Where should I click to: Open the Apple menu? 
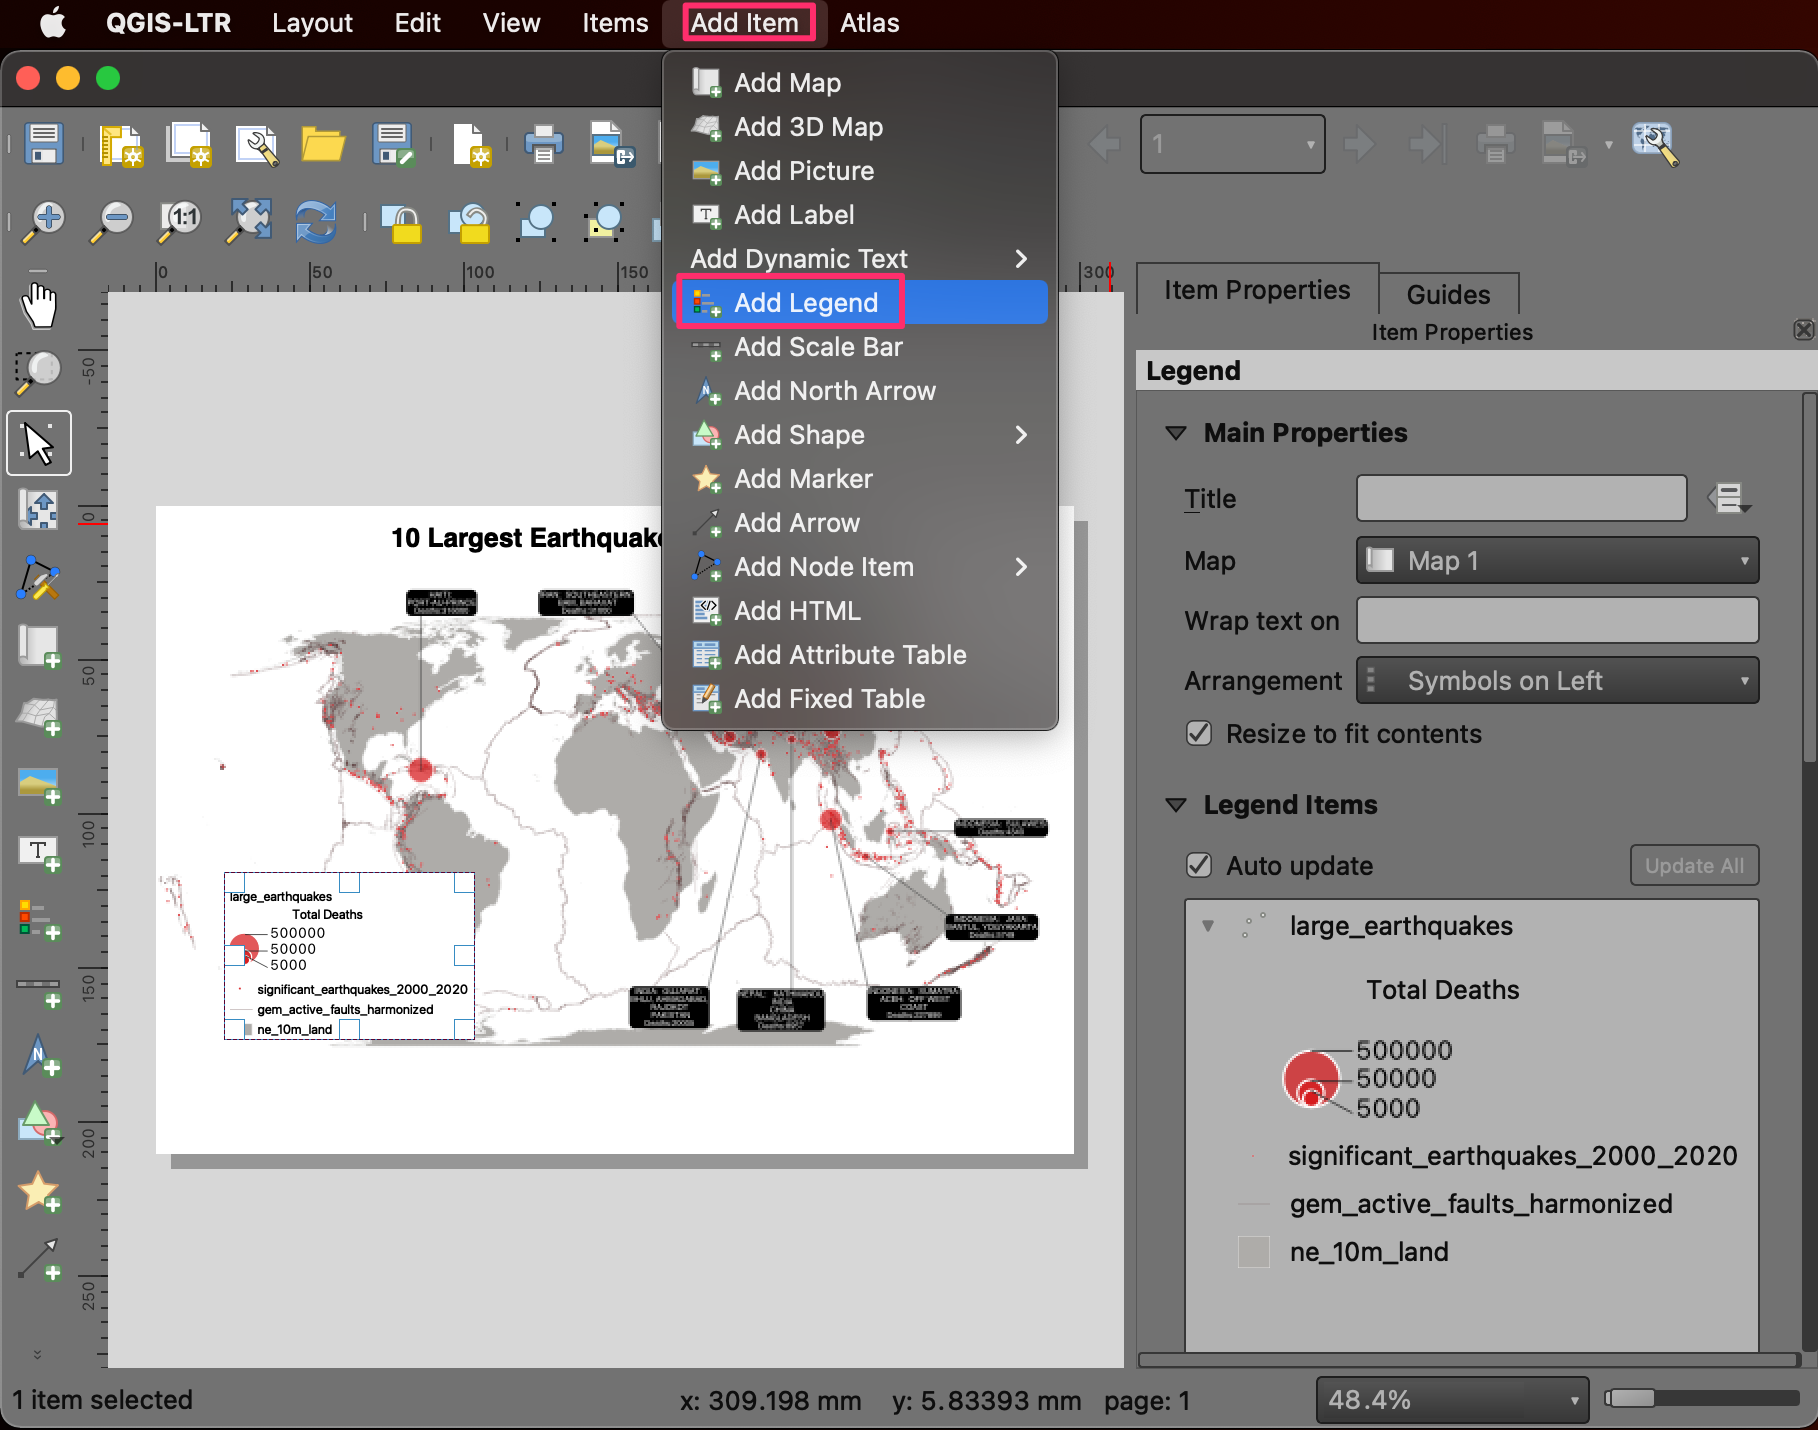[52, 22]
